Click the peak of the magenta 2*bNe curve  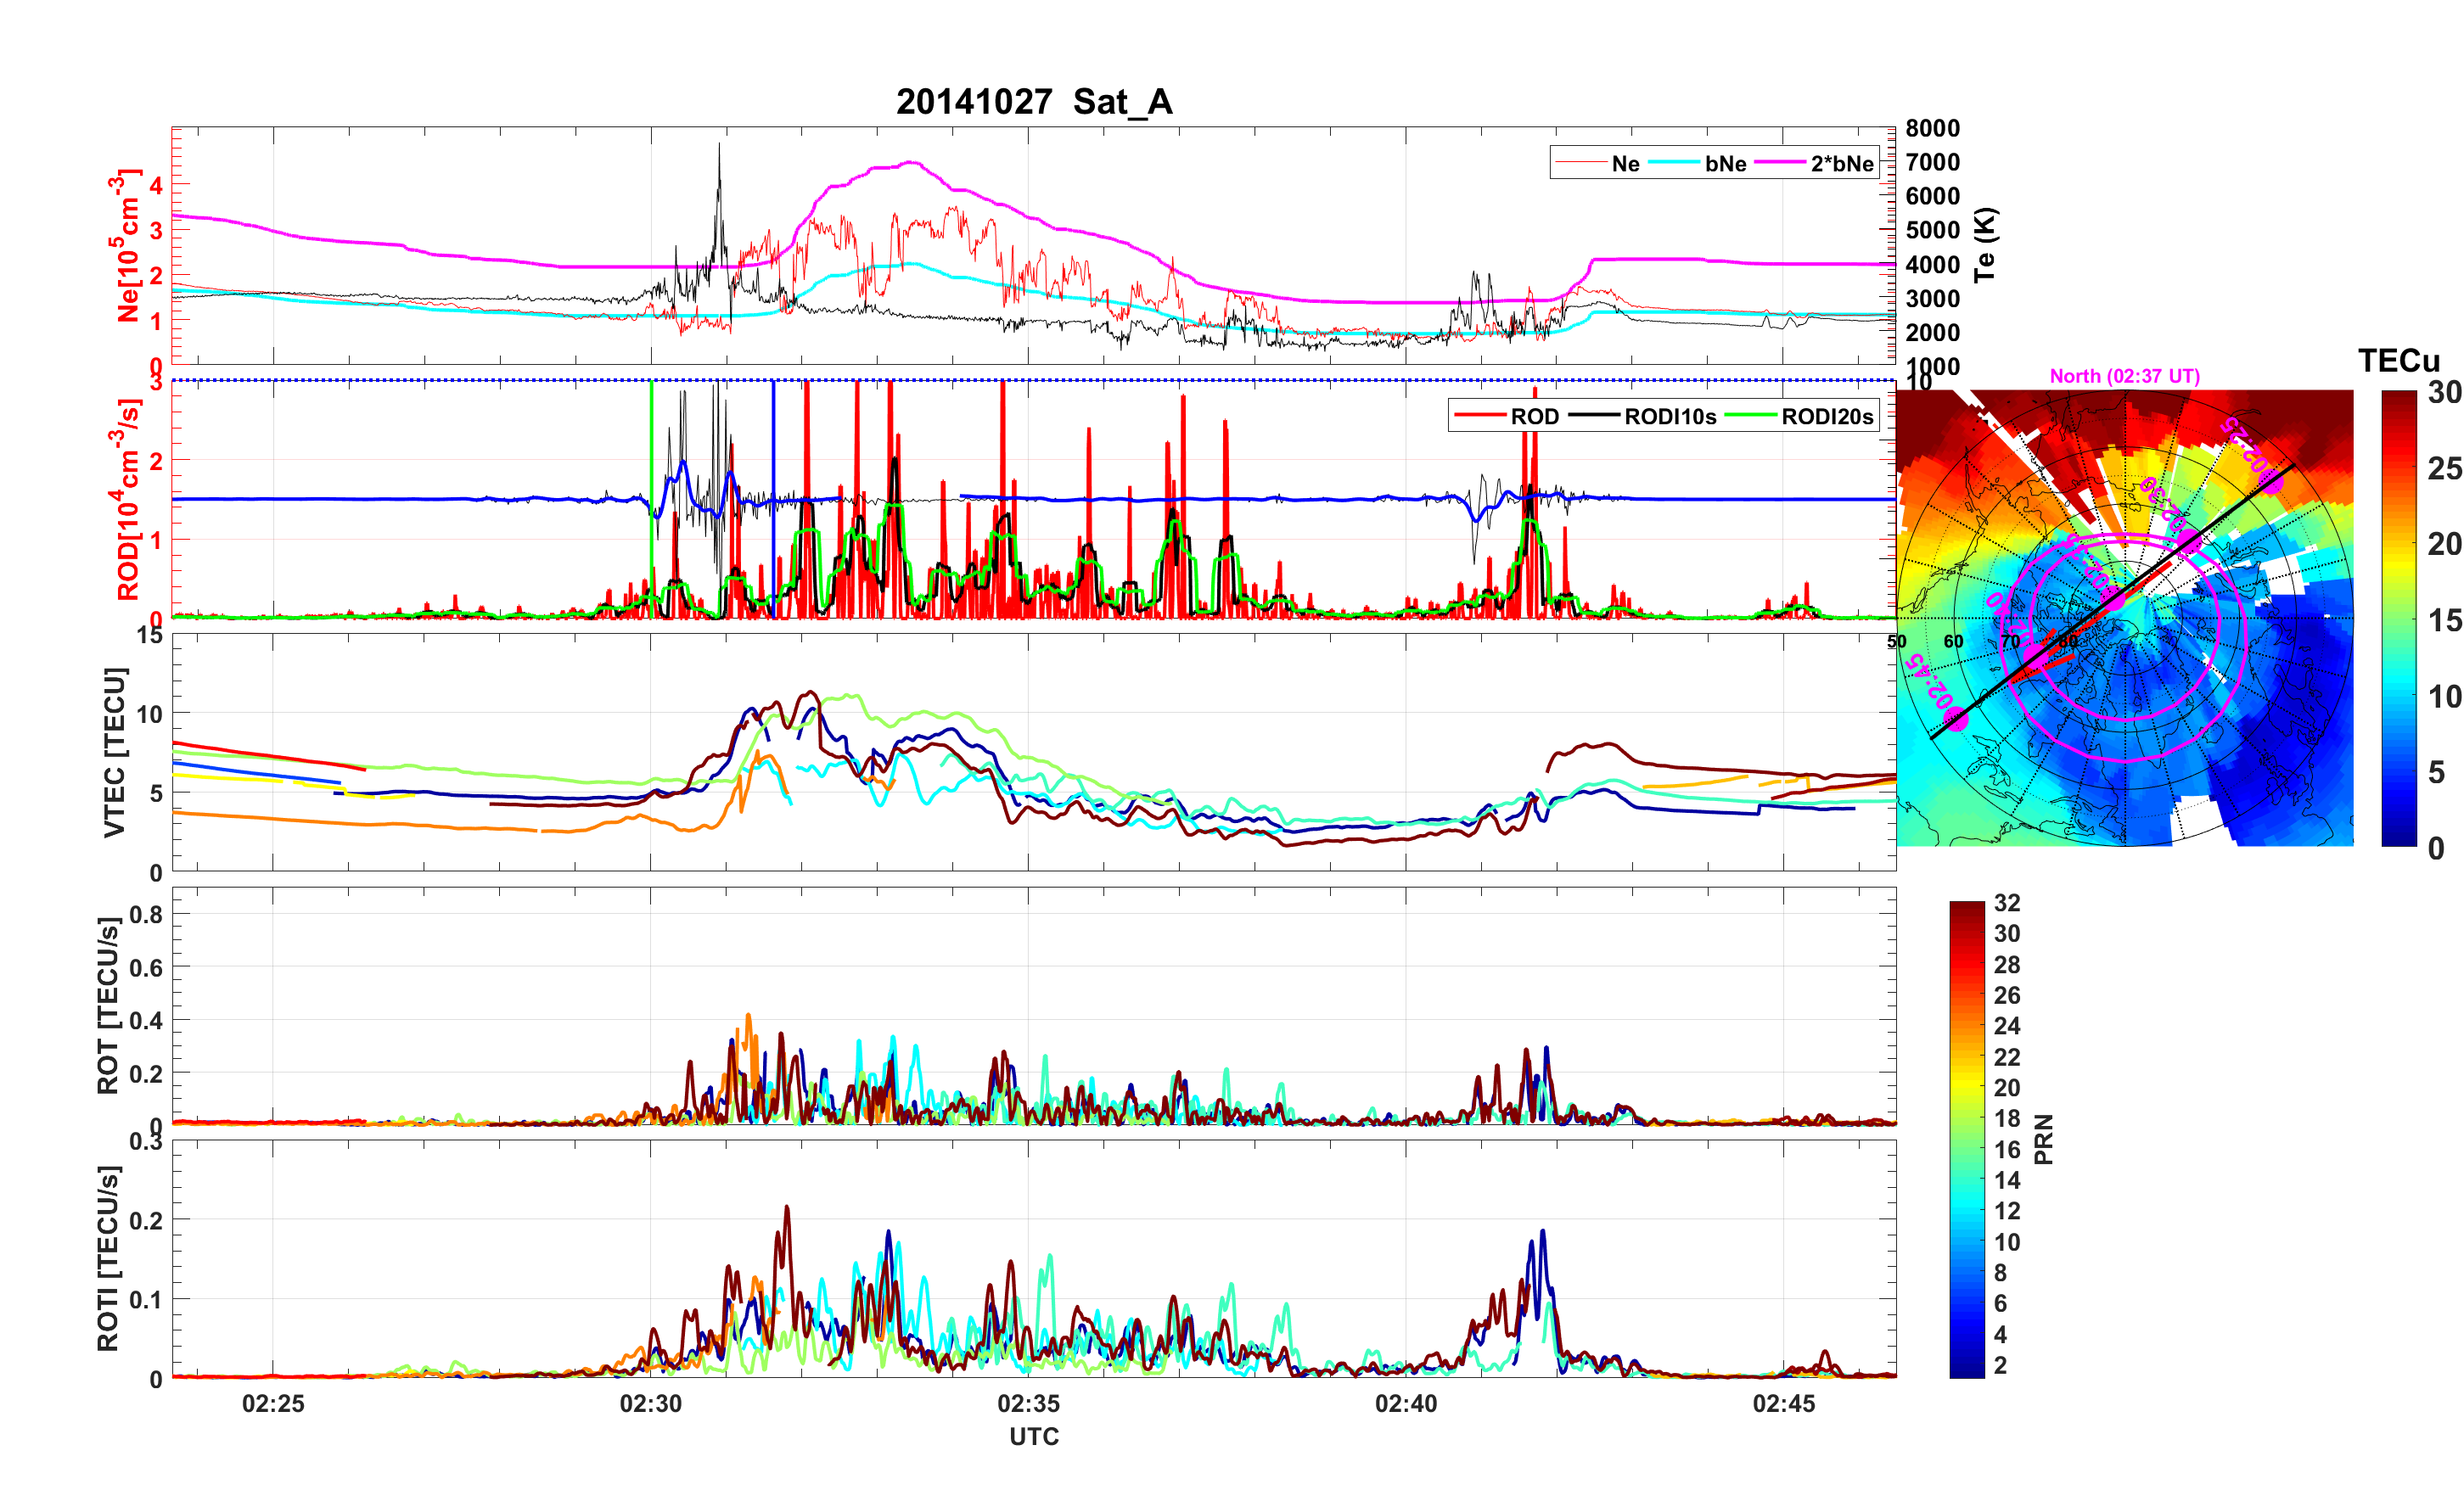909,162
